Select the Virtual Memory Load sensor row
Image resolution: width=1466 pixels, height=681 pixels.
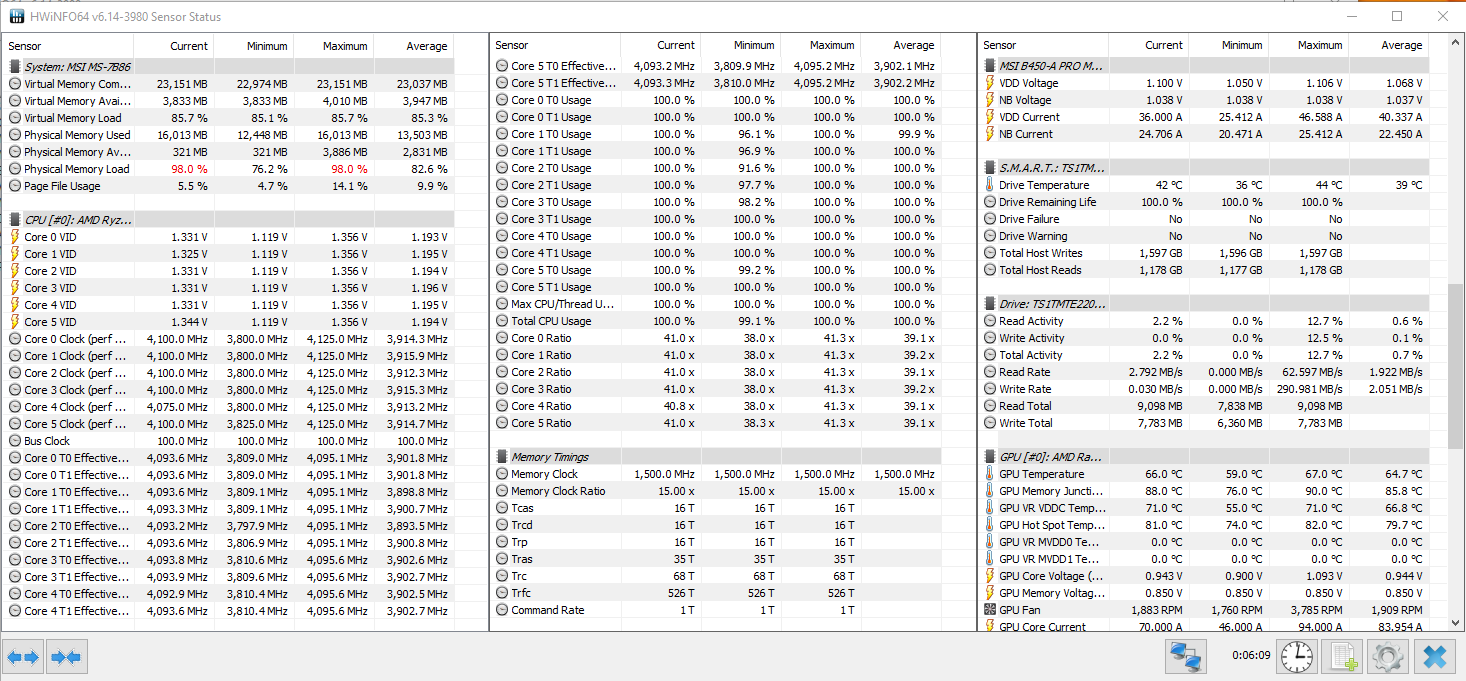[229, 118]
